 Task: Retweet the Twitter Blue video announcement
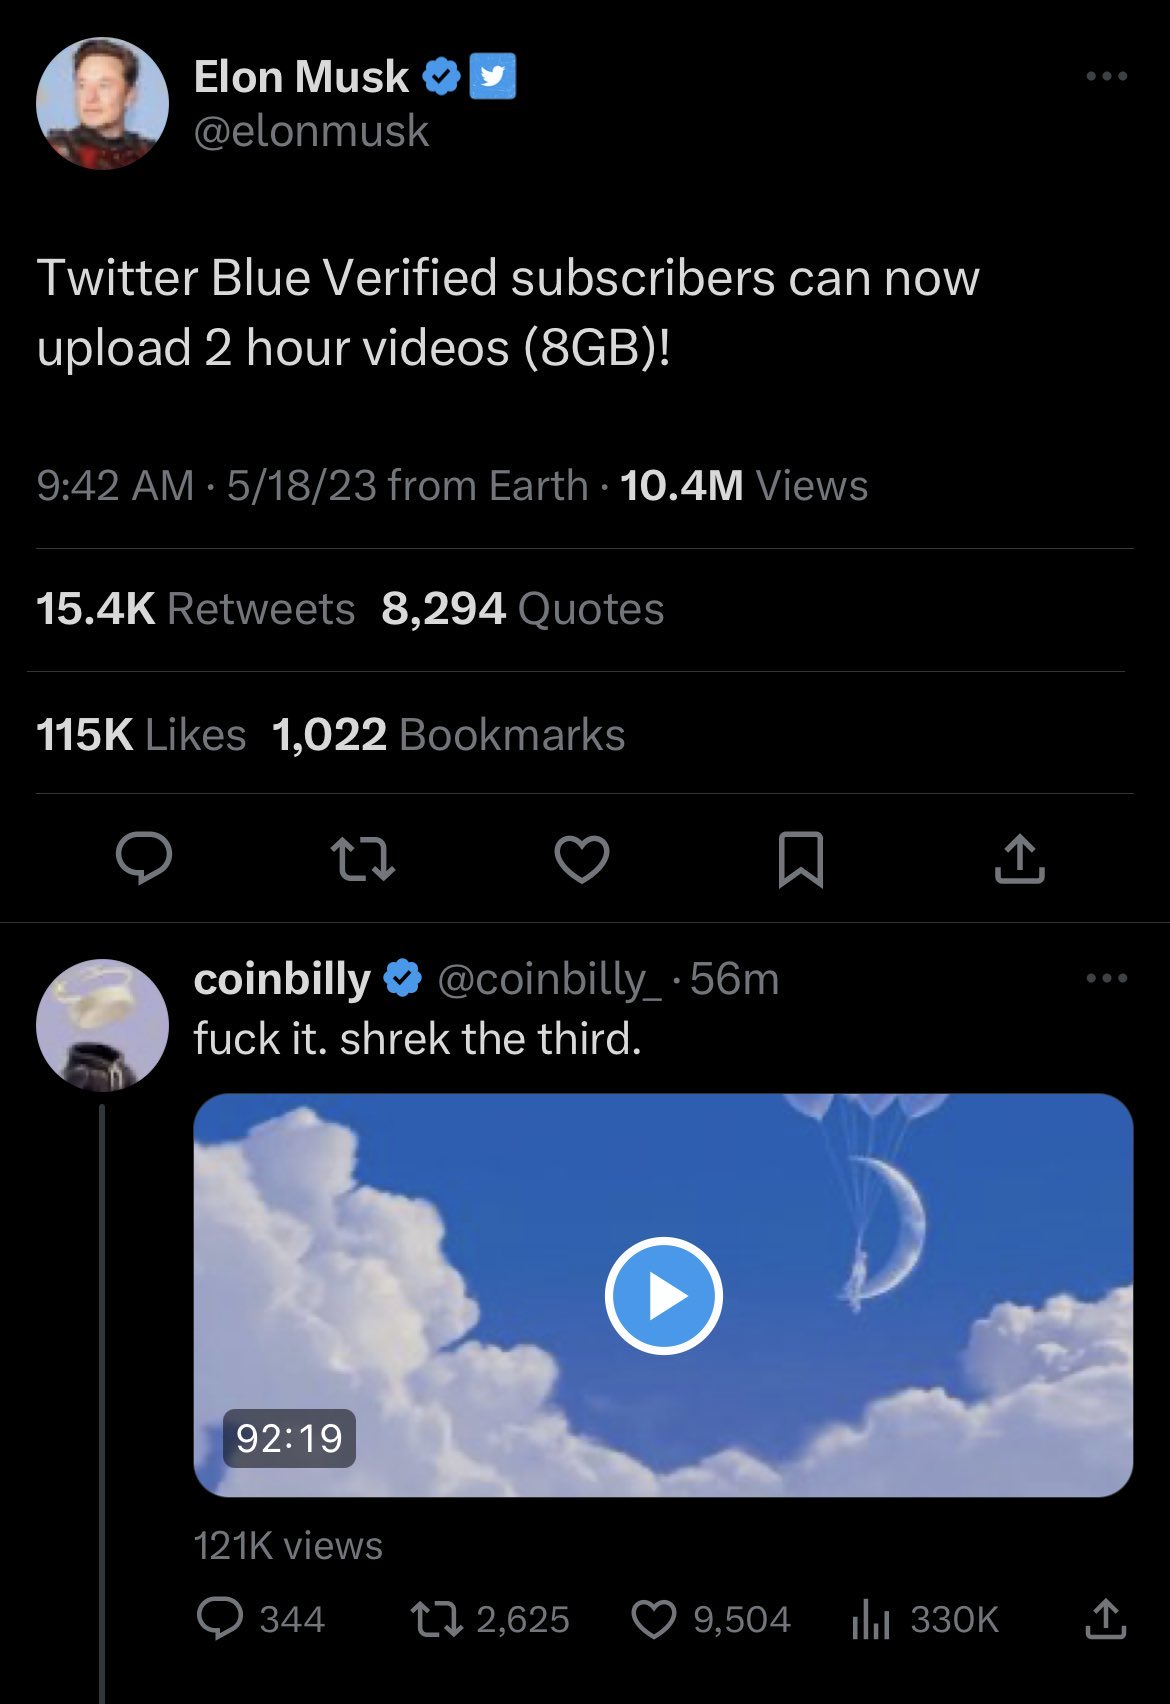tap(362, 859)
